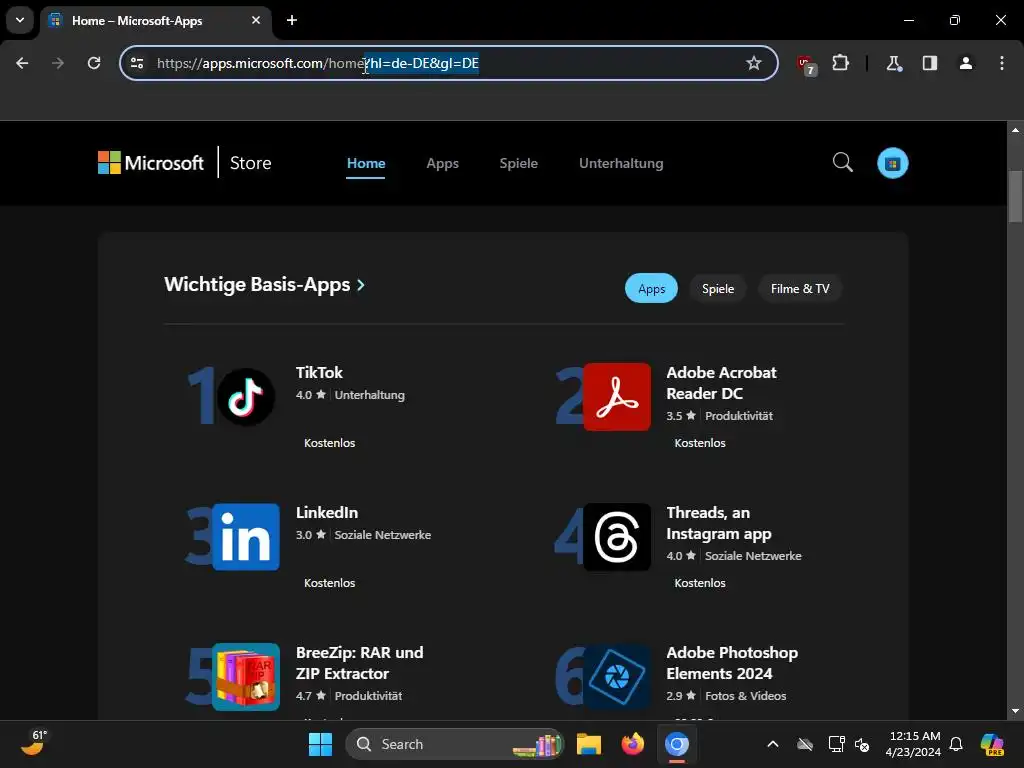Image resolution: width=1024 pixels, height=768 pixels.
Task: Go back to the previous page
Action: pyautogui.click(x=22, y=63)
